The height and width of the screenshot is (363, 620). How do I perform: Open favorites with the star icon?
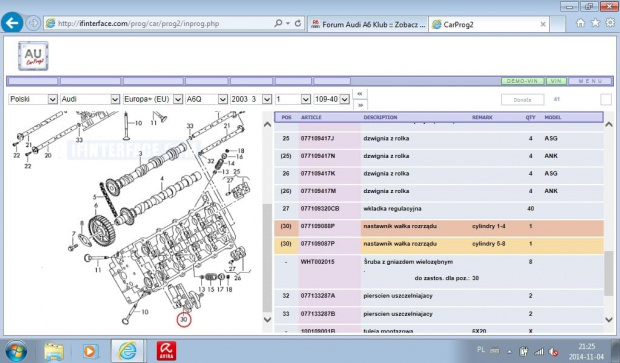tap(595, 23)
